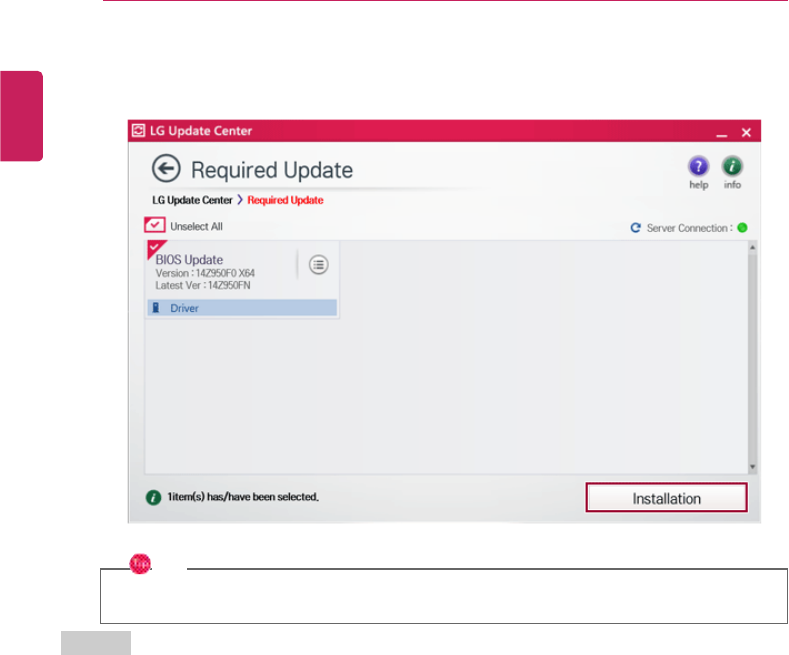
Task: Click the scrollbar down arrow
Action: tap(752, 467)
